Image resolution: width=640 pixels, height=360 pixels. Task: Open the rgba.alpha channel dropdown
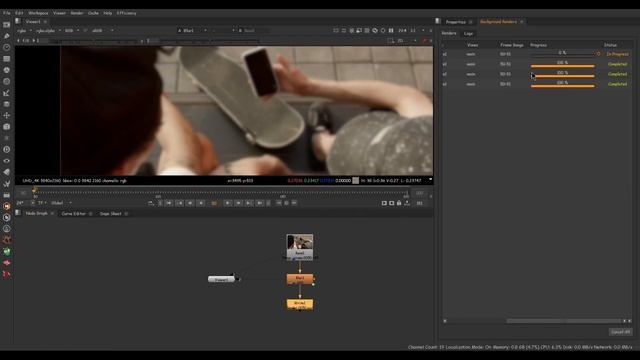[48, 31]
